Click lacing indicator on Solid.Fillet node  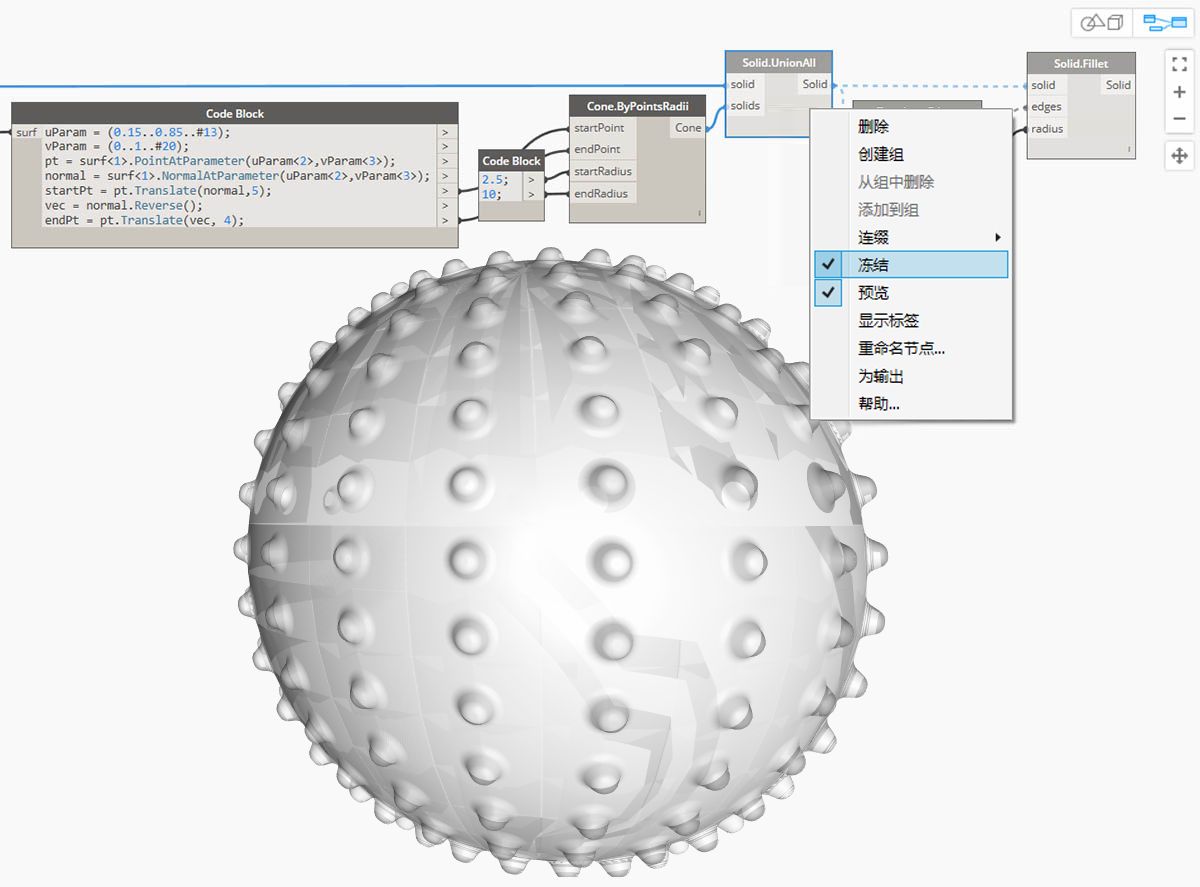(x=1129, y=149)
